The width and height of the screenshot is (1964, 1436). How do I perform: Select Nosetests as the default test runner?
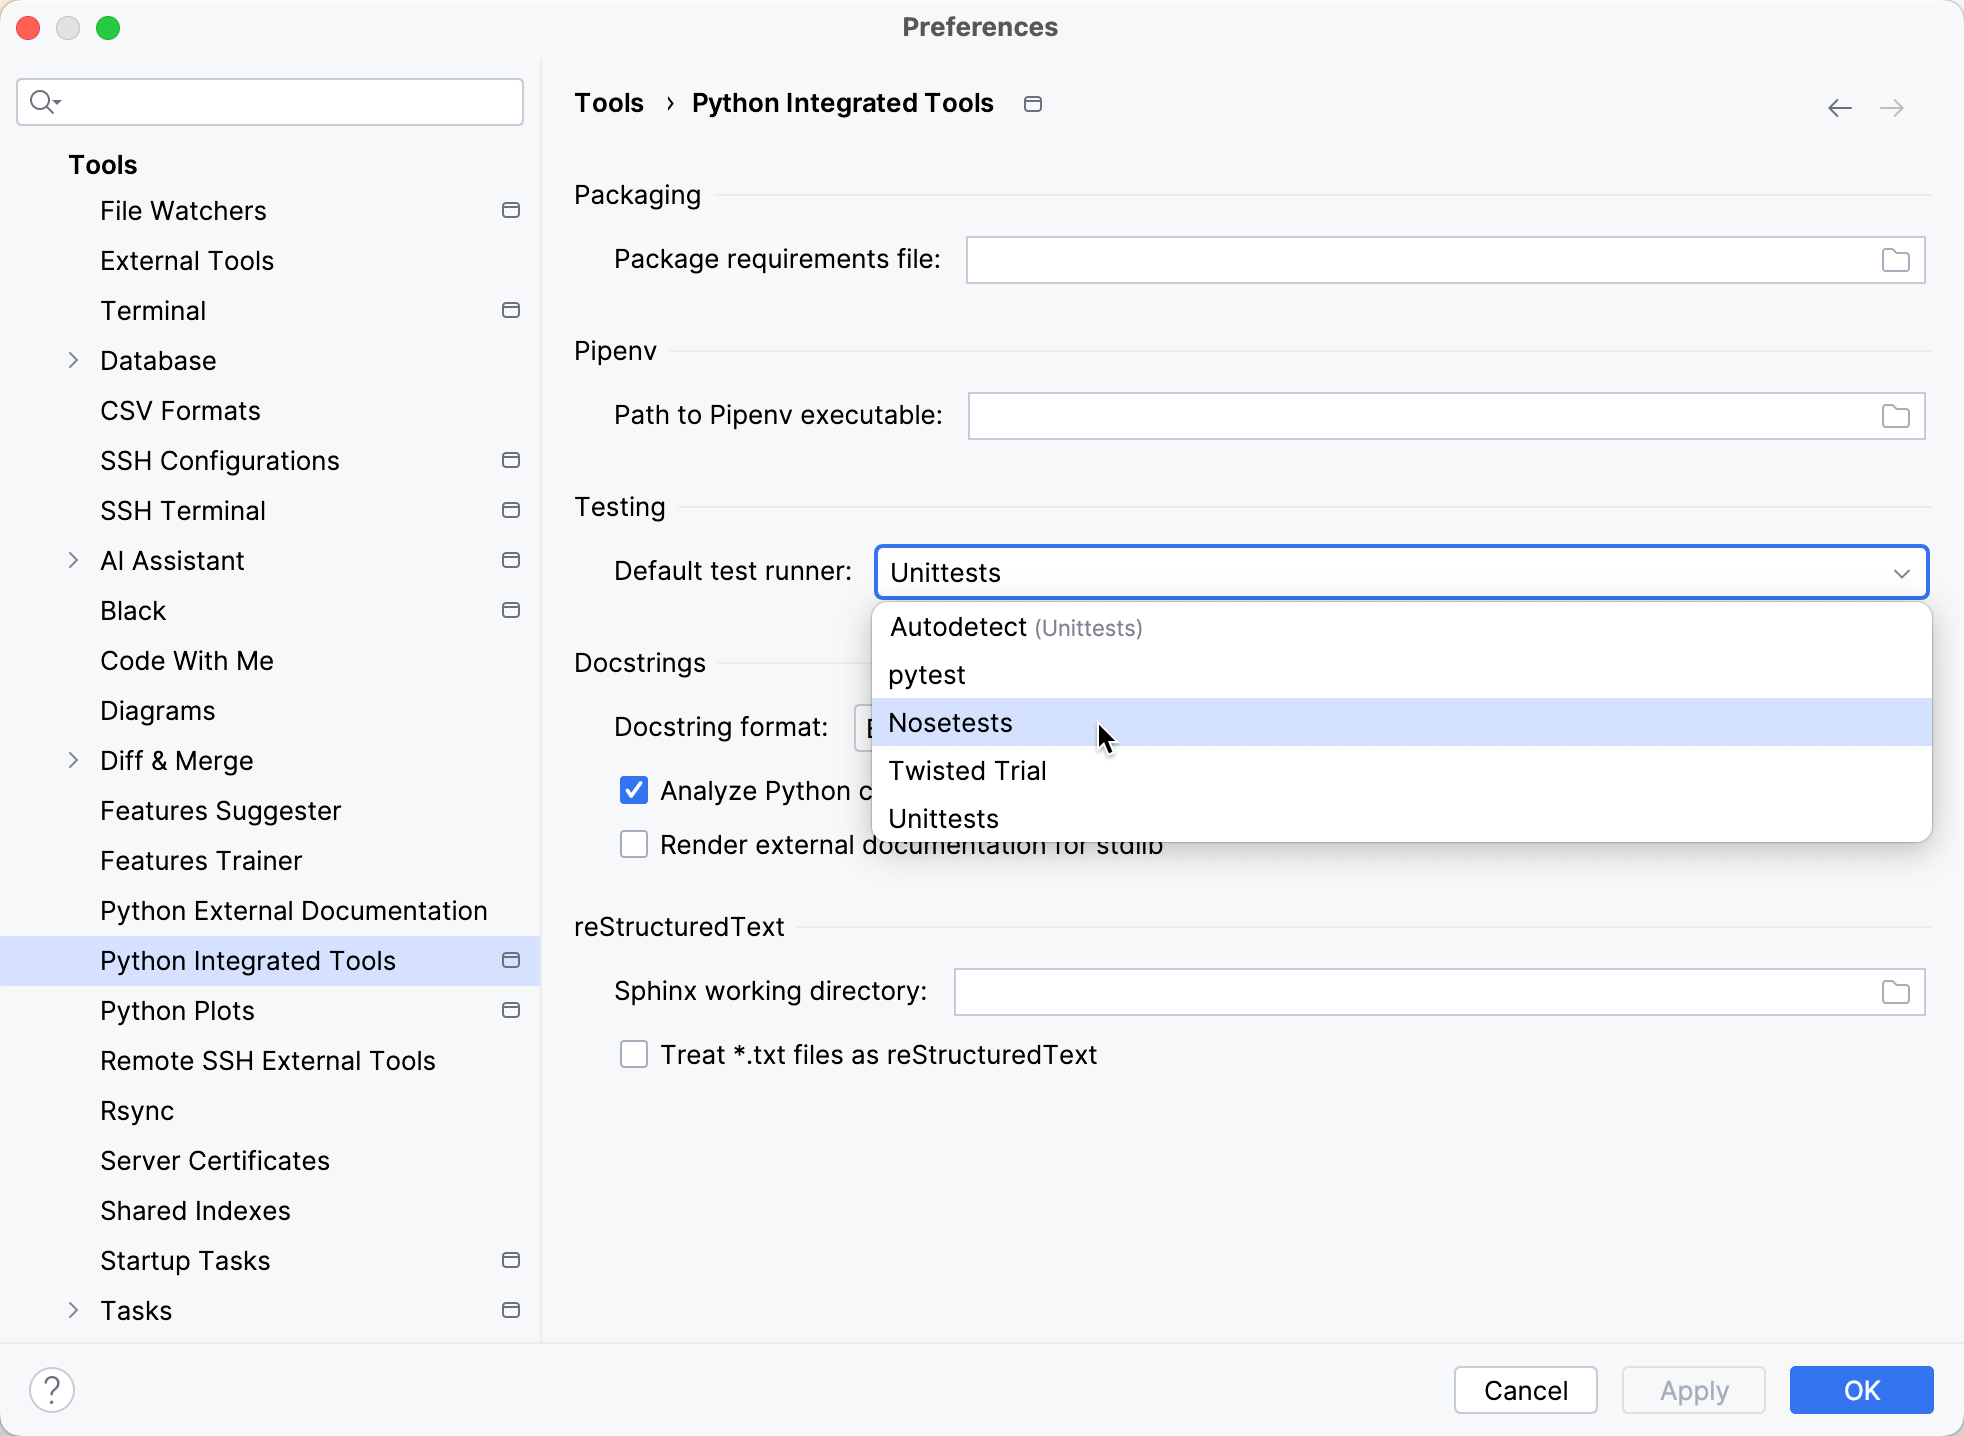tap(950, 723)
